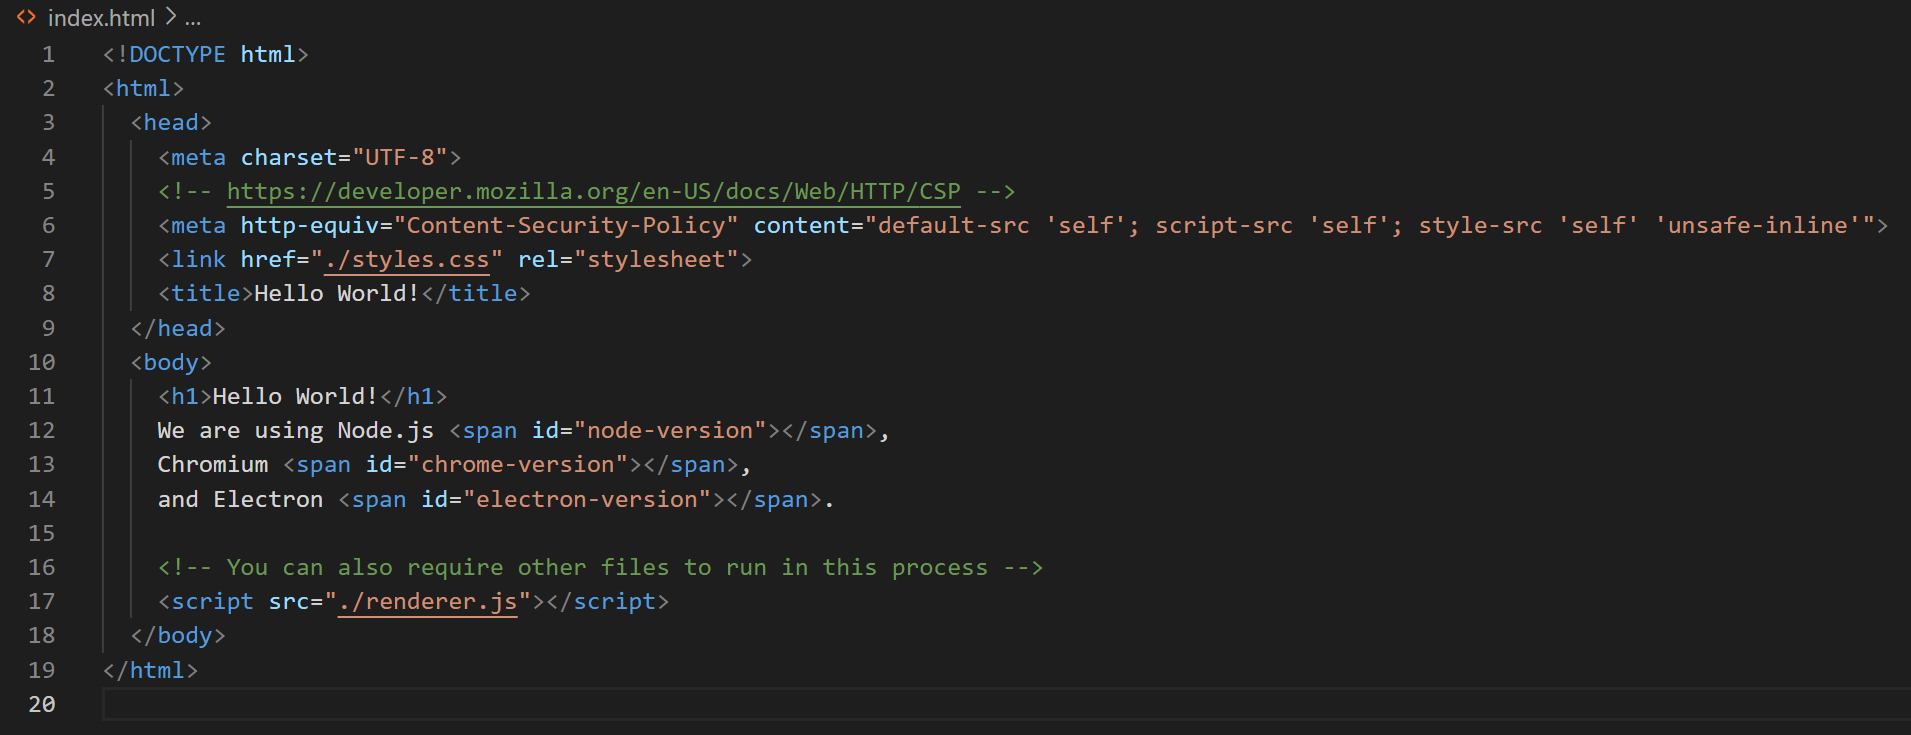Open the breadcrumb ellipsis symbol picker

[193, 18]
